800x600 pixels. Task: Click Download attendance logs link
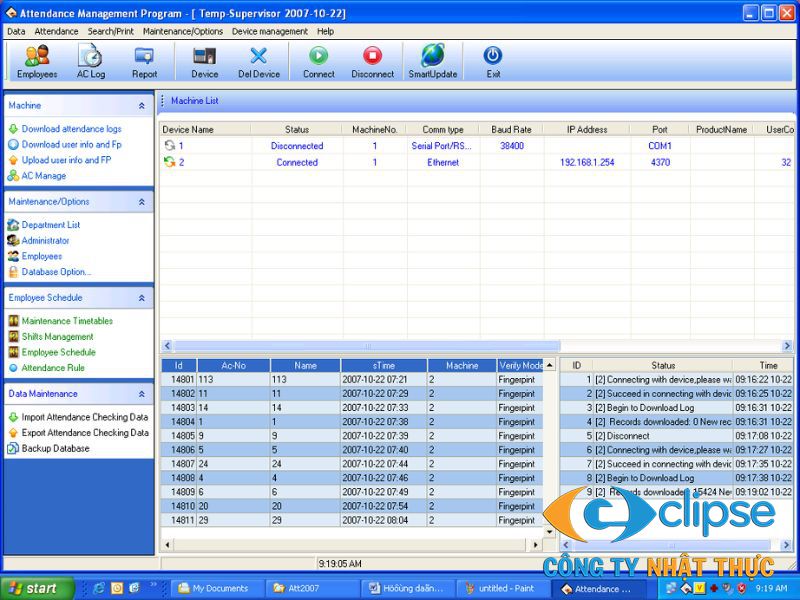pos(71,129)
